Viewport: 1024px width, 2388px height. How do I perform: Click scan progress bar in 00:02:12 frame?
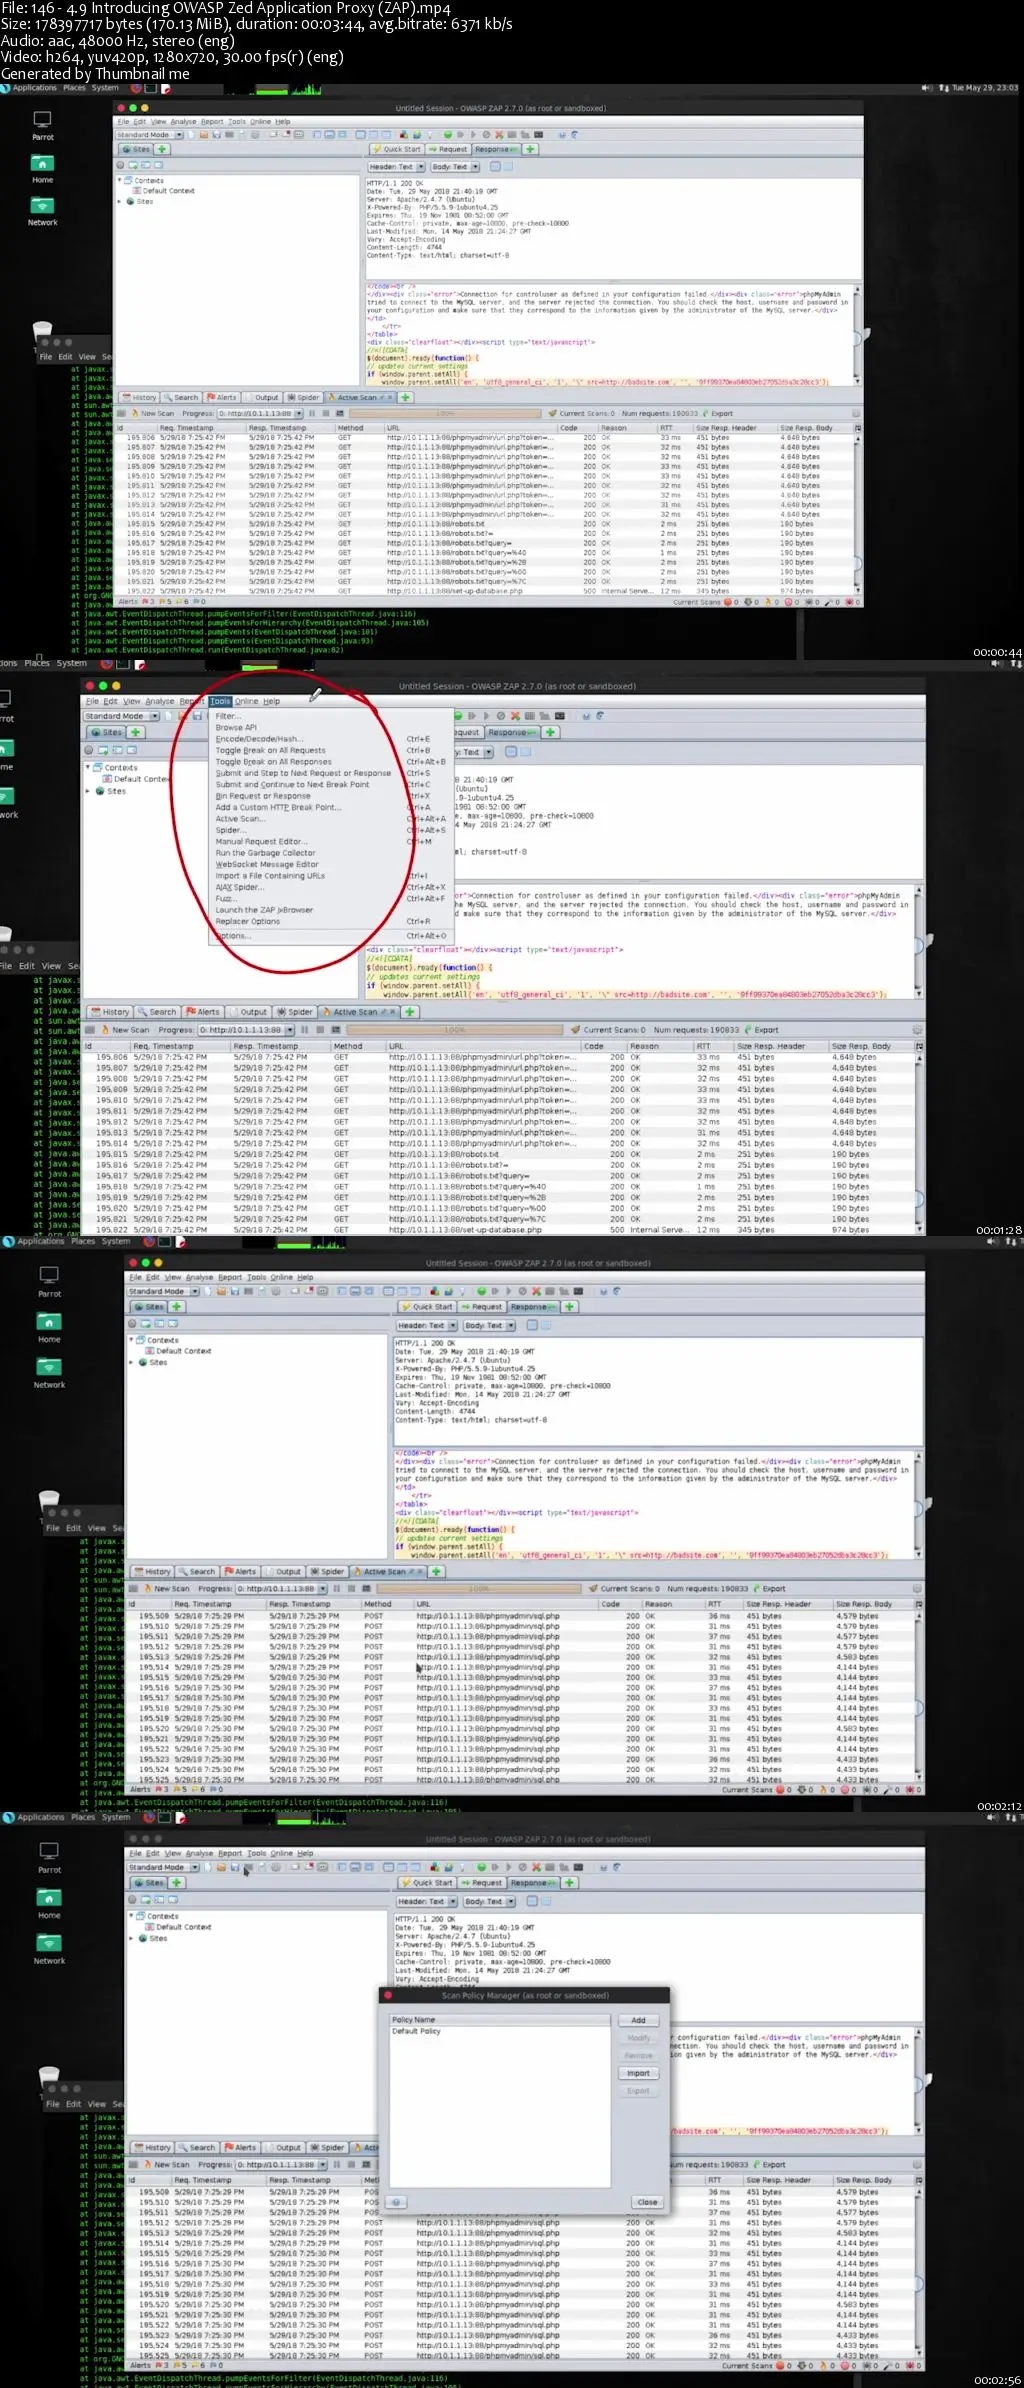coord(479,1588)
